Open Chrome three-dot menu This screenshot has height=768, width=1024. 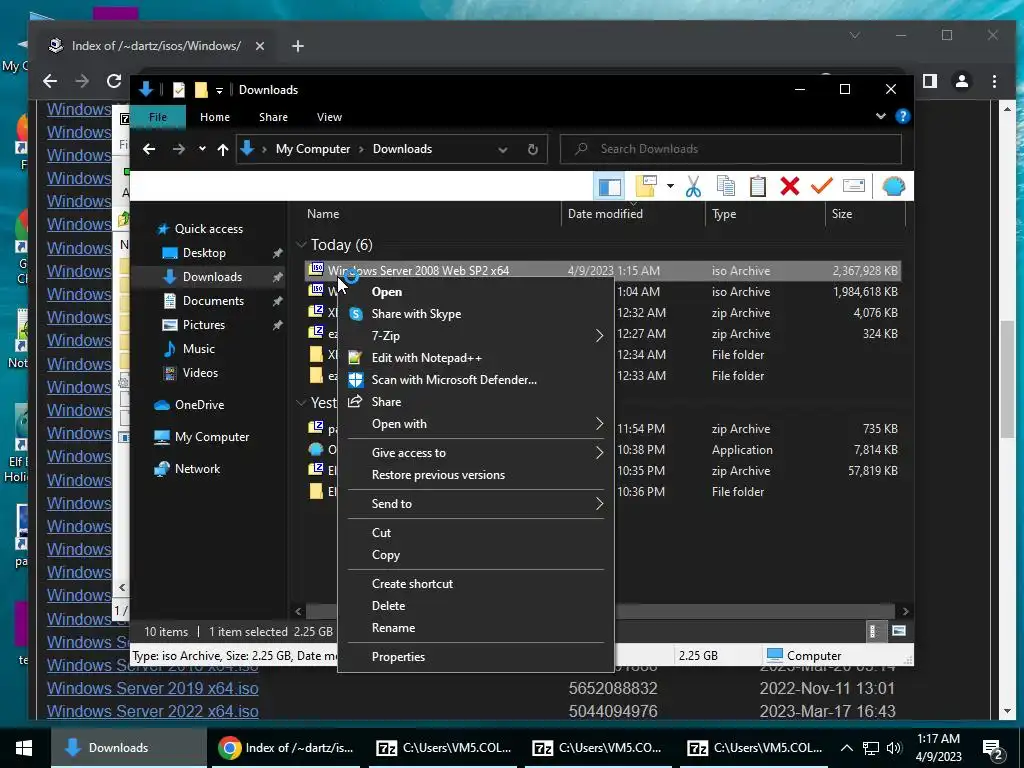995,81
